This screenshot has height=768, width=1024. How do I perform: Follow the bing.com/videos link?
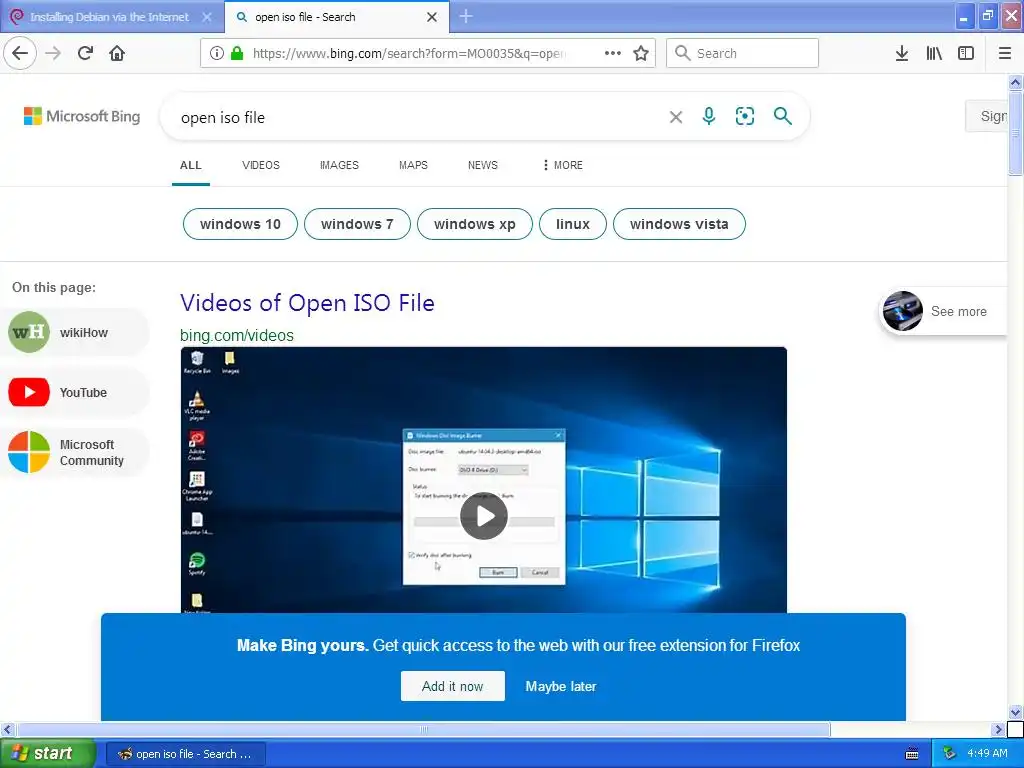point(237,335)
